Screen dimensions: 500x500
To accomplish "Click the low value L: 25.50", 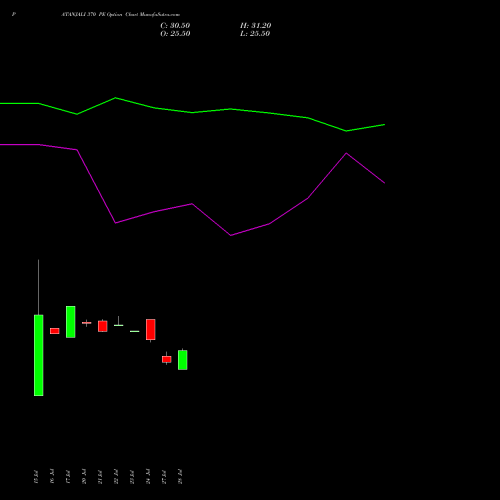I will [255, 34].
